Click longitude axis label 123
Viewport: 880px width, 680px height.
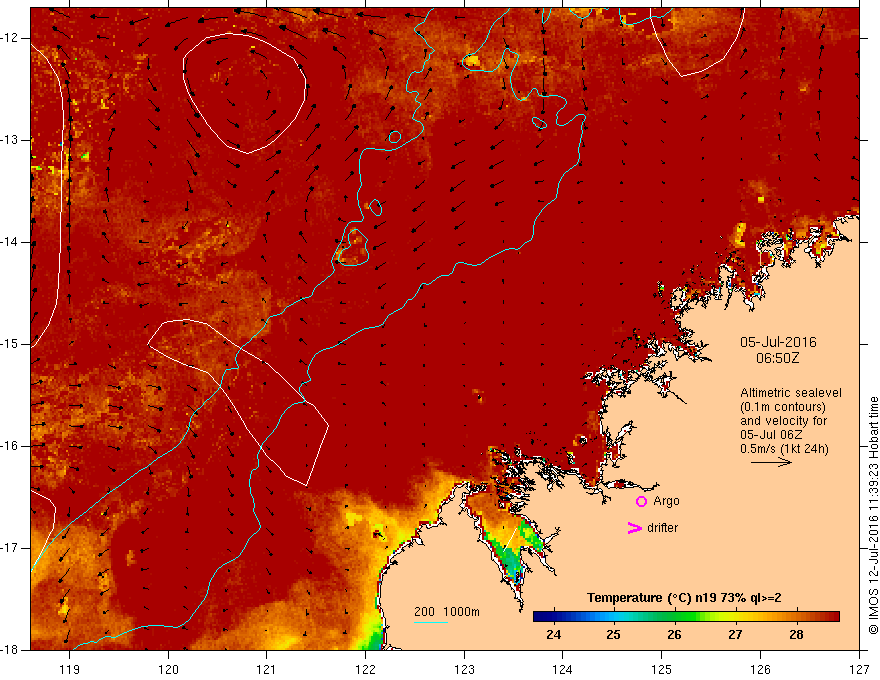464,669
